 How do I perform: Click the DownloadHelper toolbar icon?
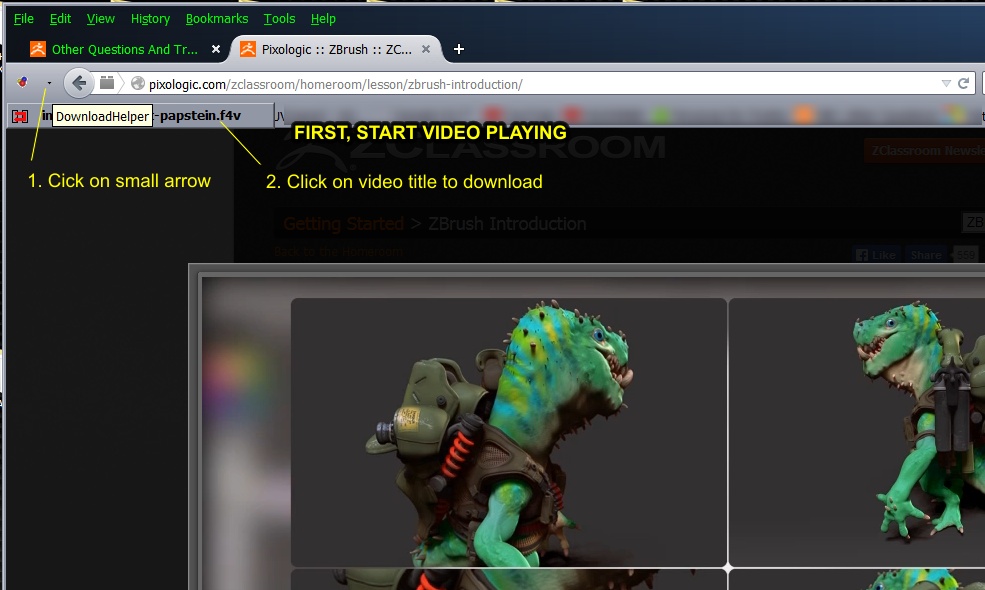click(x=23, y=82)
